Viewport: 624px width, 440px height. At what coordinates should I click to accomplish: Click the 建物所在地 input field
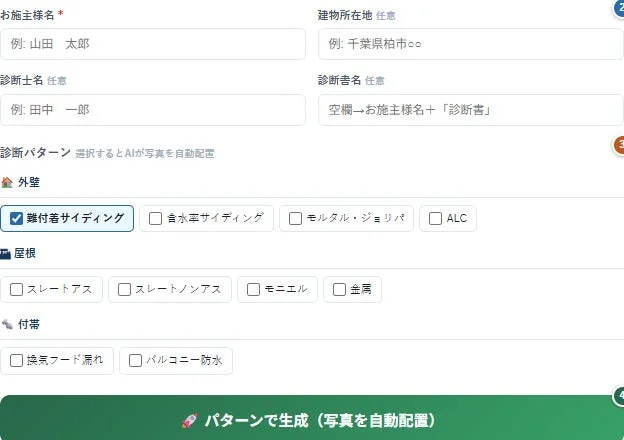tap(471, 44)
